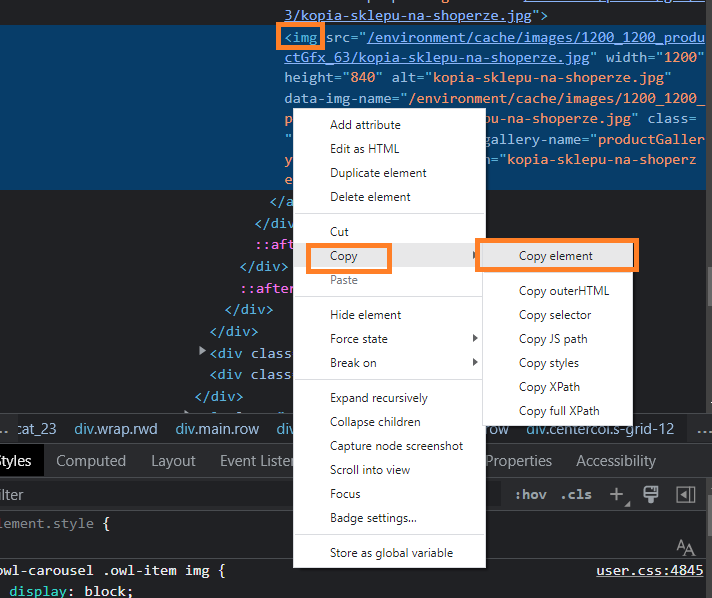Screen dimensions: 712x598
Task: Click Delete element in context menu
Action: [x=370, y=197]
